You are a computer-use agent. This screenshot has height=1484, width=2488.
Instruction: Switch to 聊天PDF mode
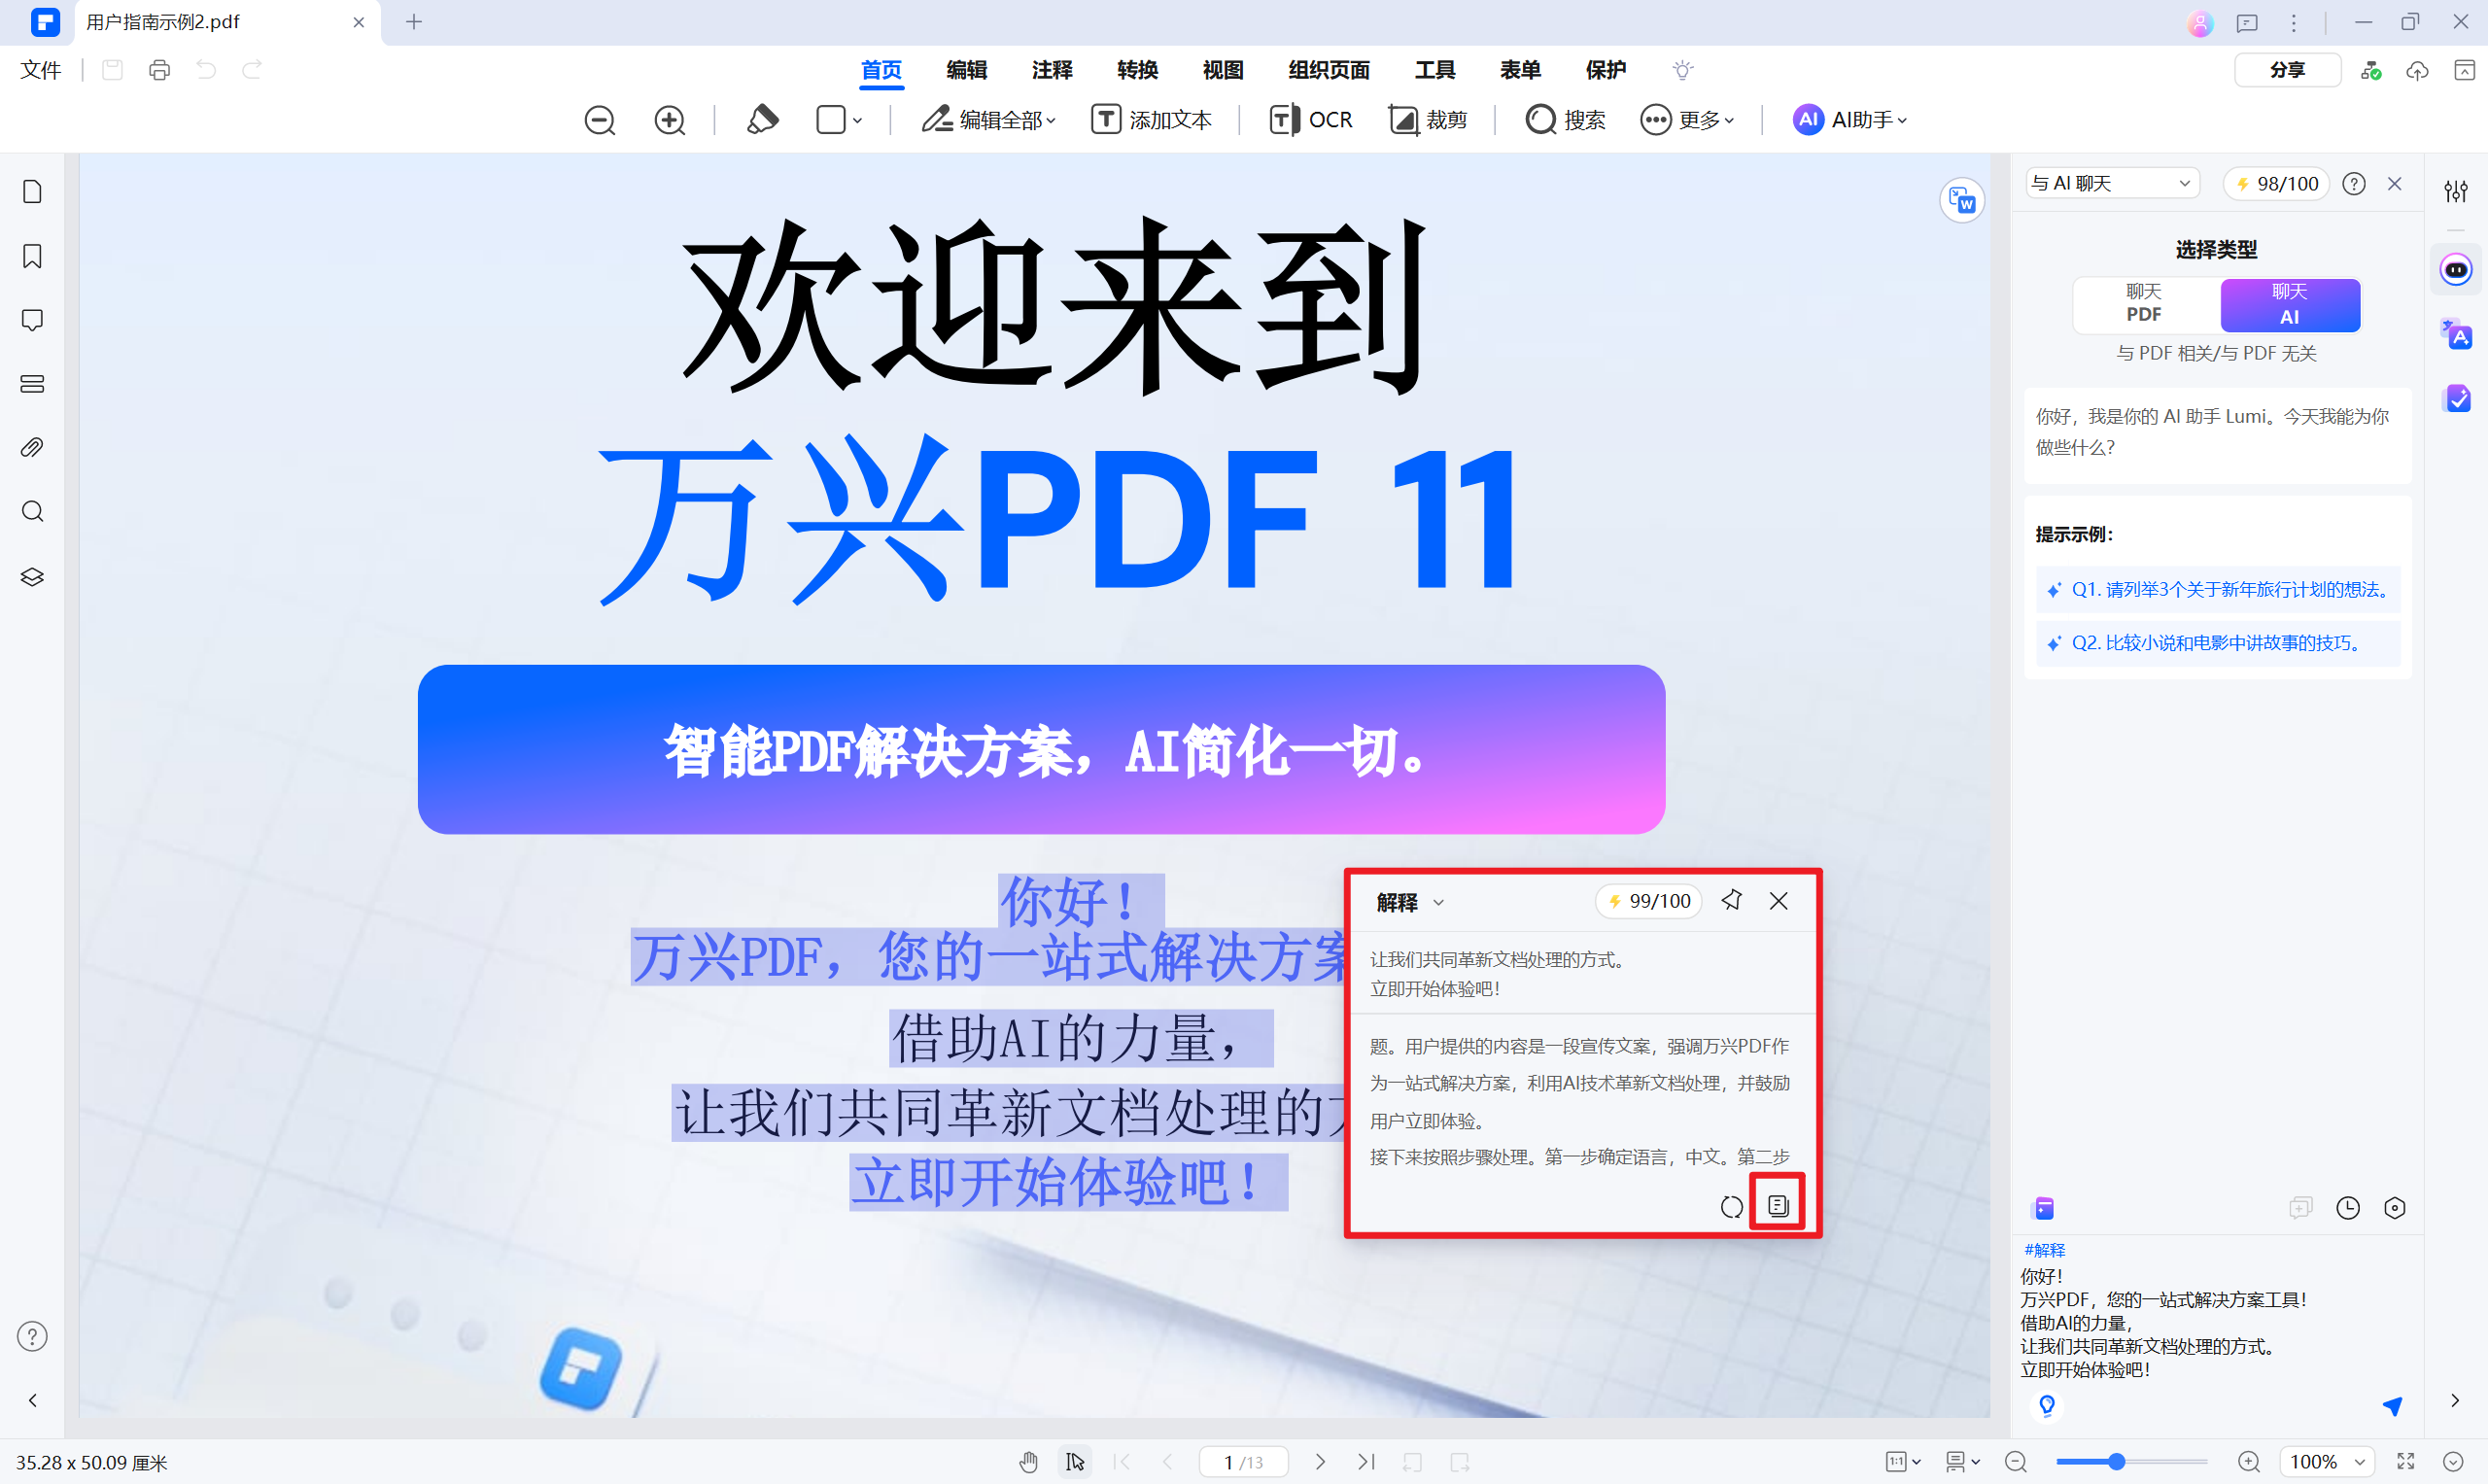coord(2143,304)
